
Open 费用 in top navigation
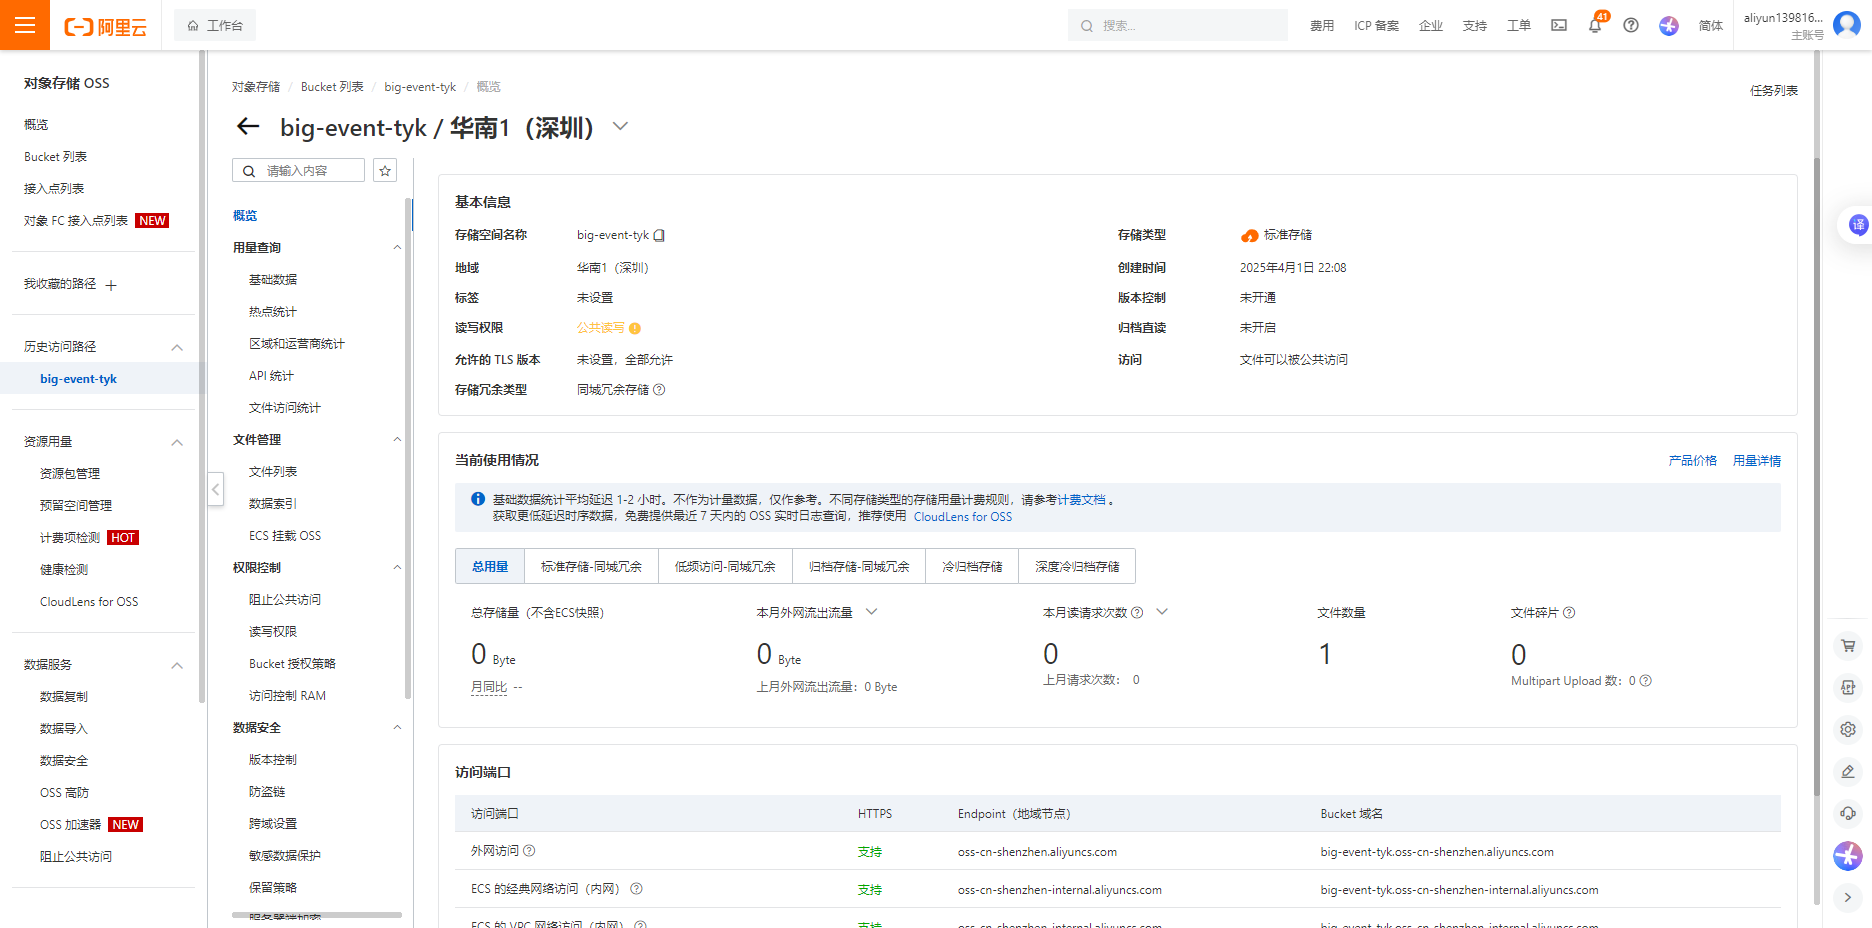pyautogui.click(x=1322, y=26)
